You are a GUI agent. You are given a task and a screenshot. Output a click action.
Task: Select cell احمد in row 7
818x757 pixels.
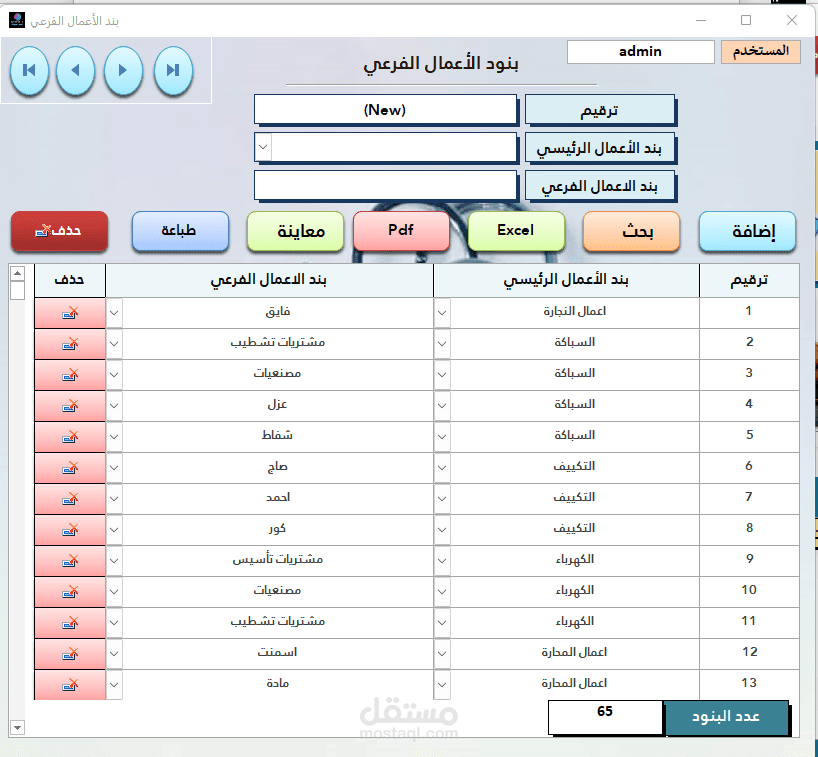278,499
